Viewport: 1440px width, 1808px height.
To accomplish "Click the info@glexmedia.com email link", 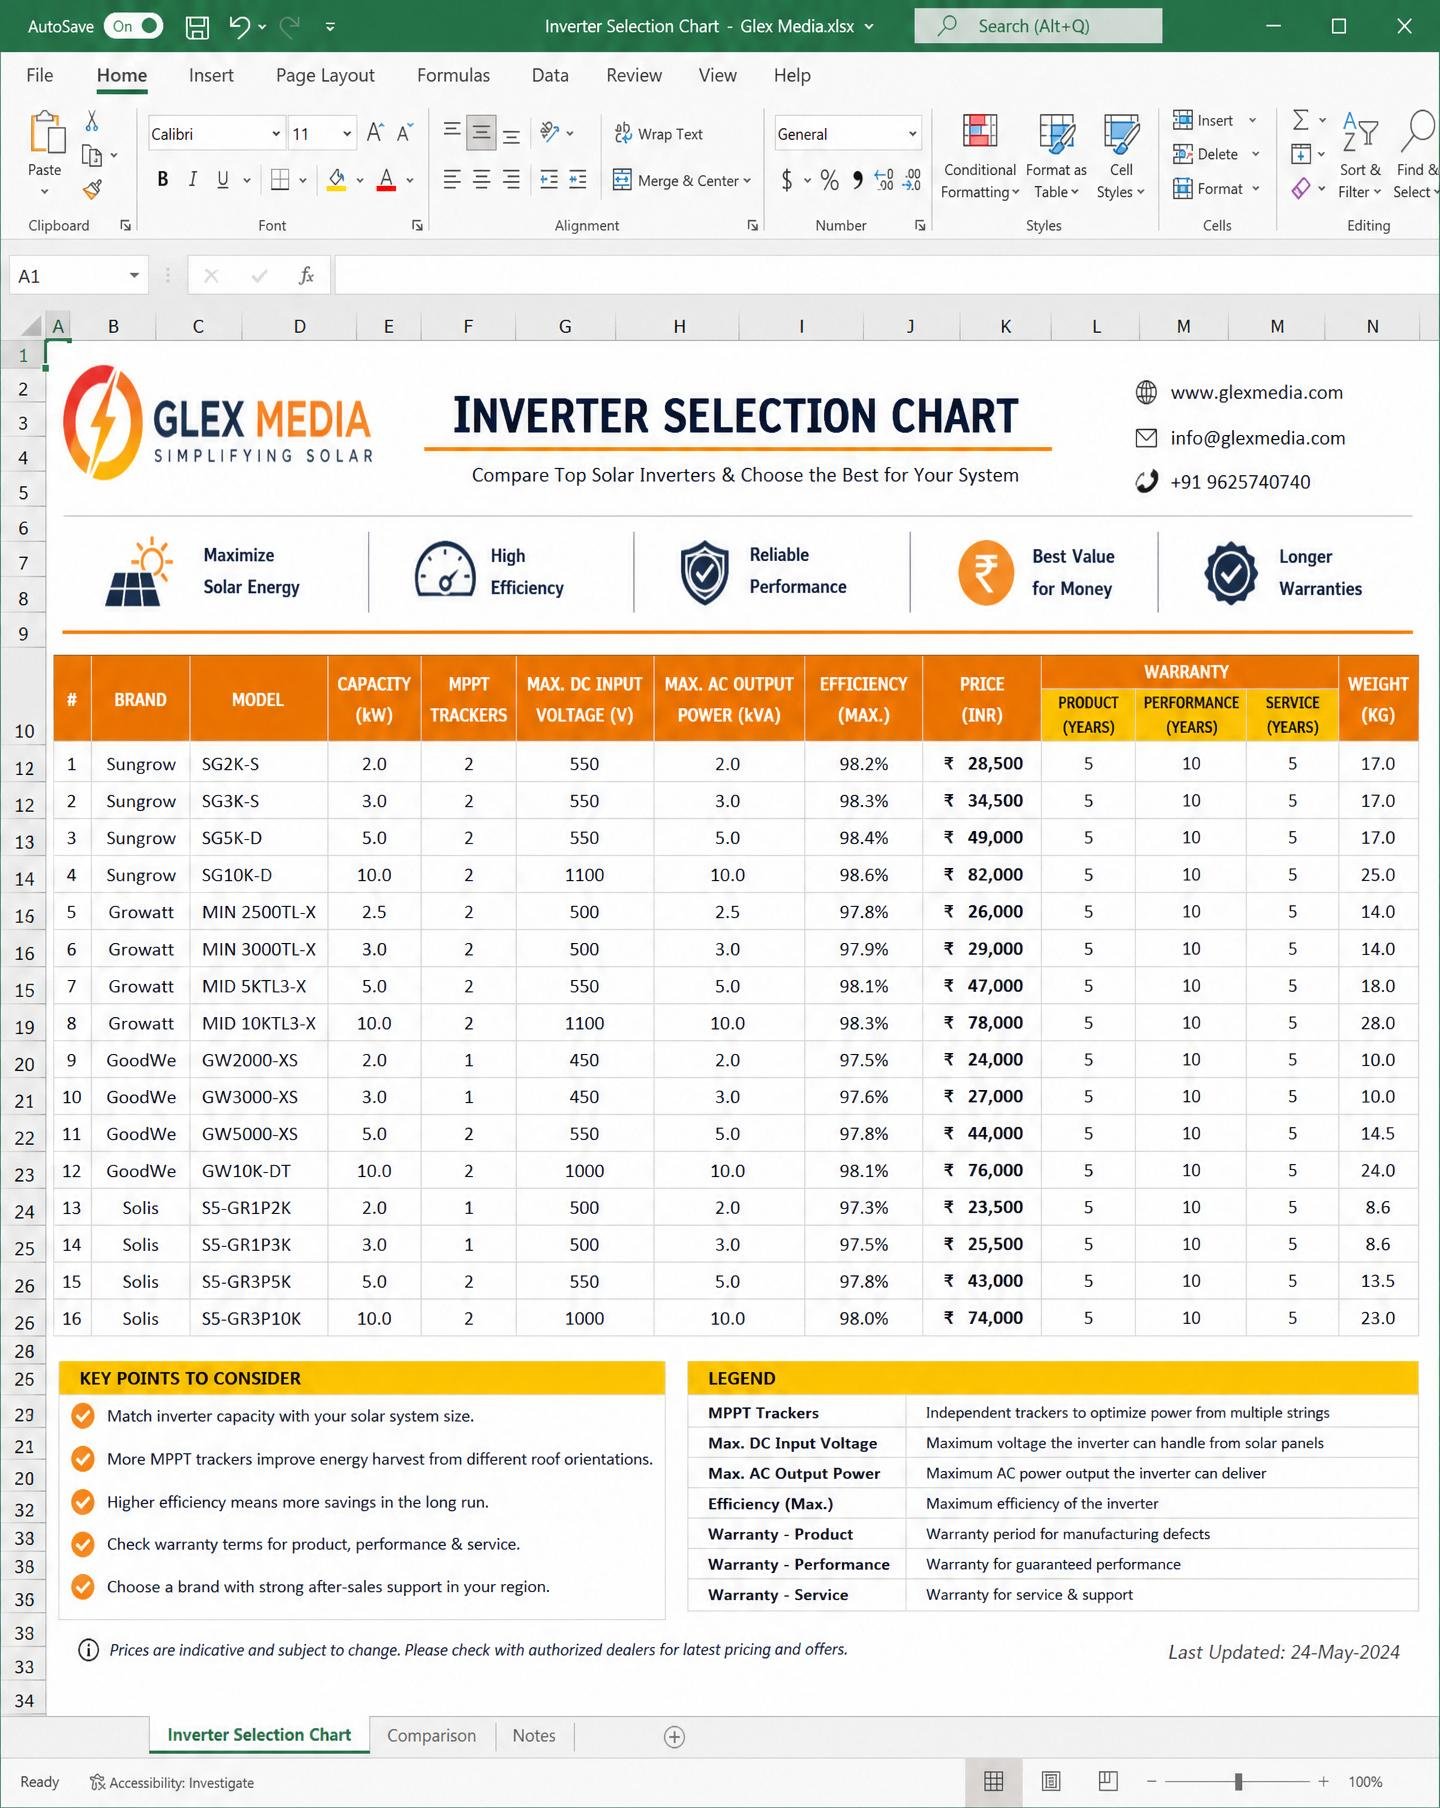I will [1257, 438].
